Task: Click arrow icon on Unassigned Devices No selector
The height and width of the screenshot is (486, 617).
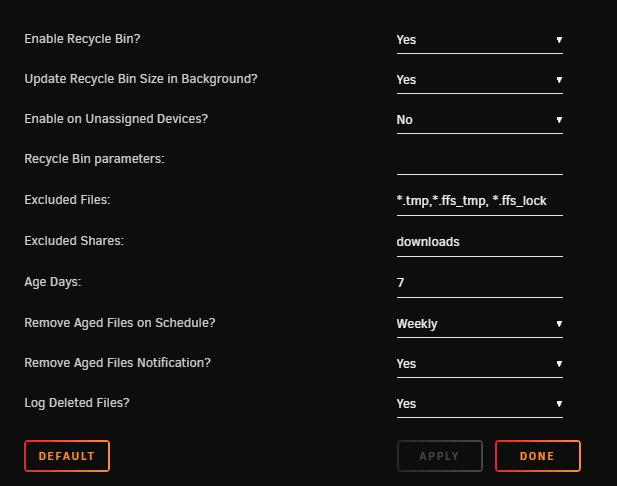Action: [559, 120]
